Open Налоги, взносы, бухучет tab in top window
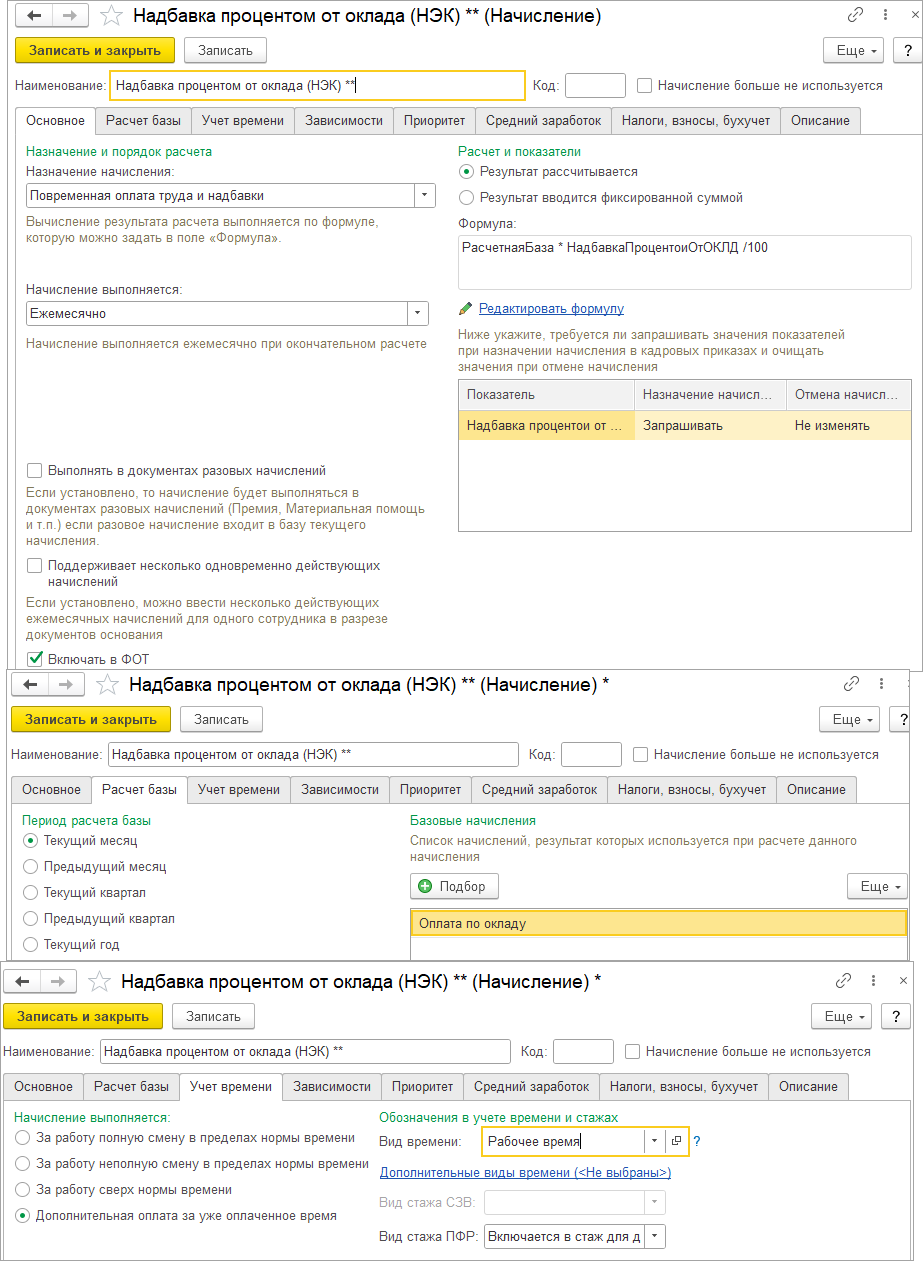Image resolution: width=923 pixels, height=1261 pixels. tap(696, 121)
